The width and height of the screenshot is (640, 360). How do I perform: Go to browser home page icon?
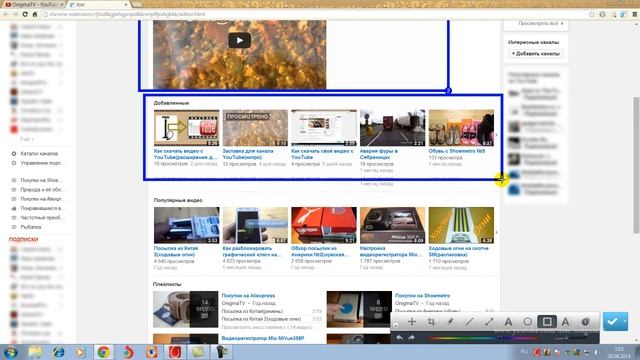[x=35, y=14]
